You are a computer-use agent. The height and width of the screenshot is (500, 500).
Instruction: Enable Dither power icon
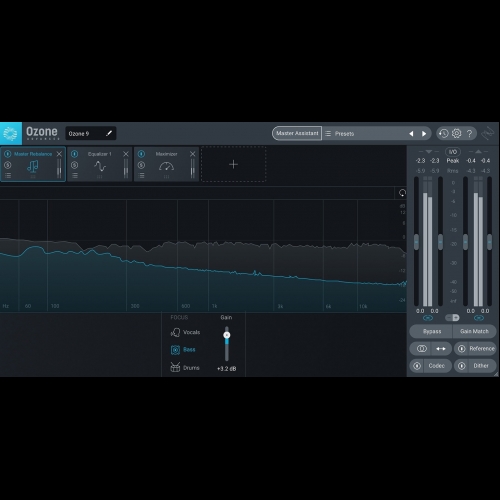(x=462, y=366)
